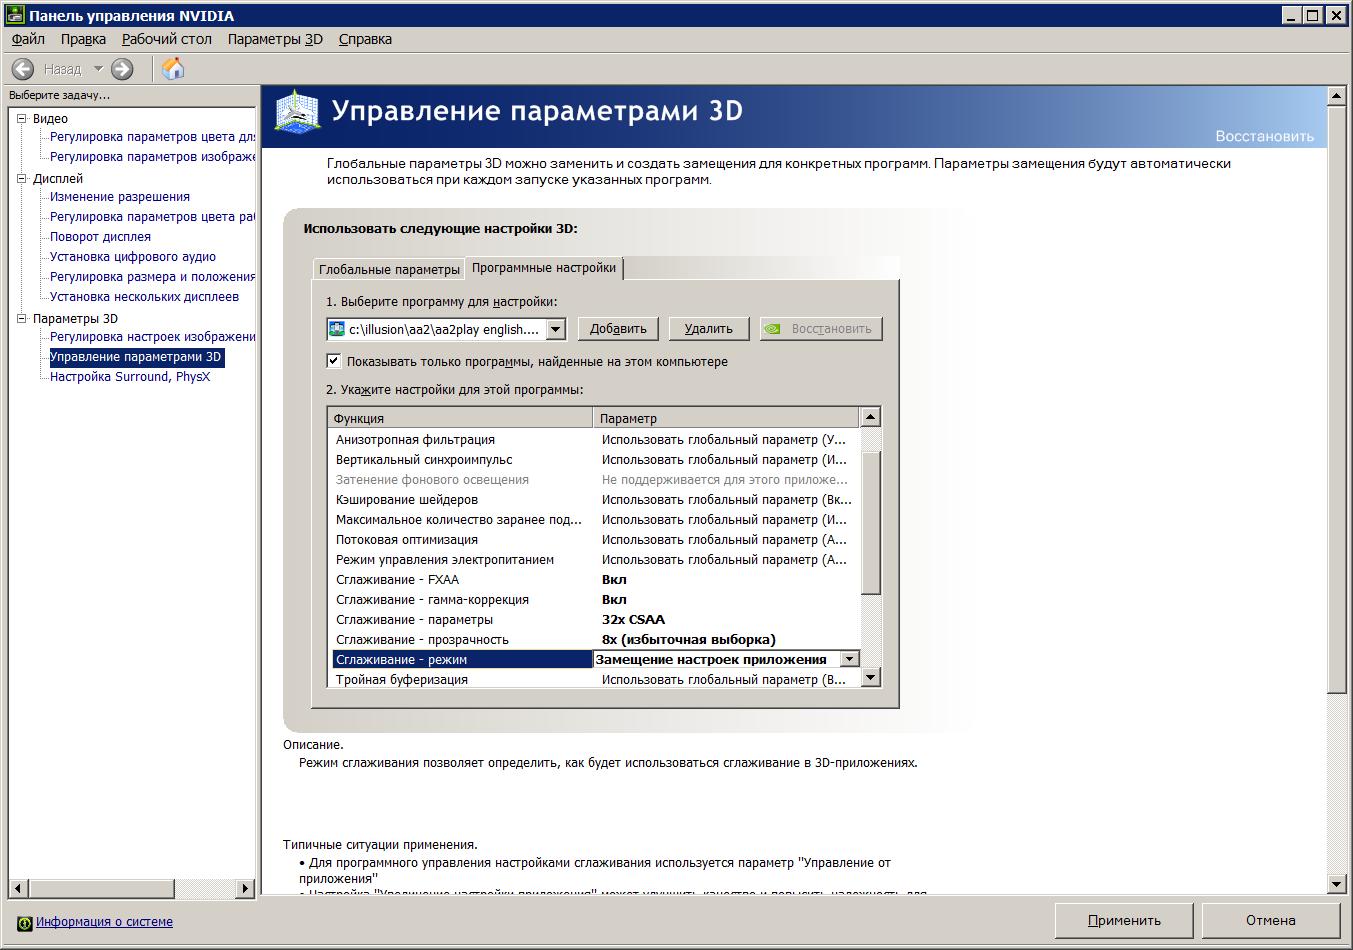Open the Файл menu
Viewport: 1353px width, 950px height.
tap(28, 39)
